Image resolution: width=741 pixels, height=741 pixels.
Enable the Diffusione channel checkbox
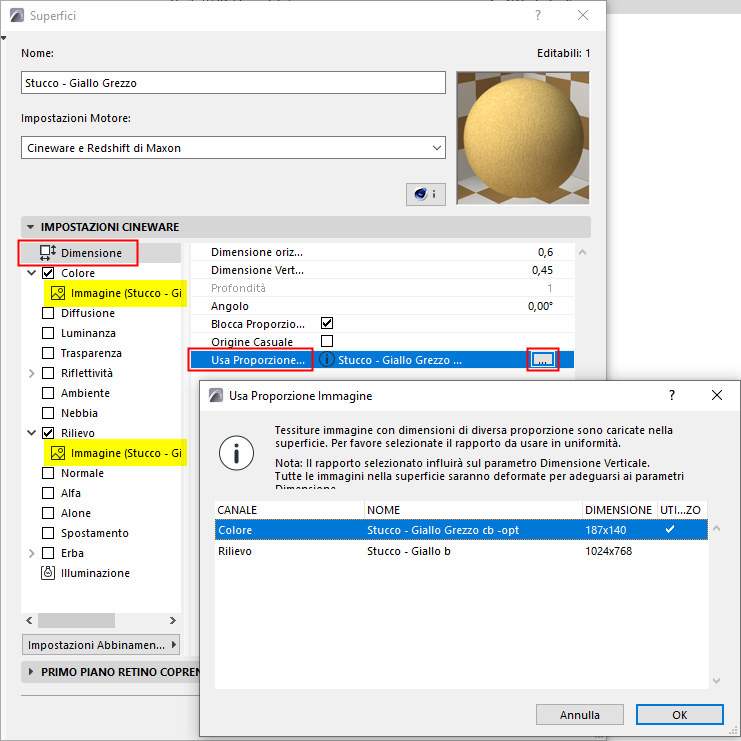click(48, 313)
